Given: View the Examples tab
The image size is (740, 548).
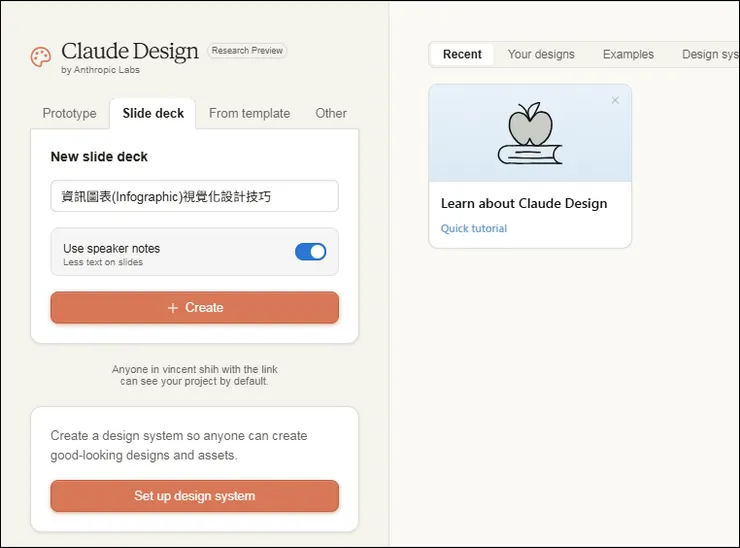Looking at the screenshot, I should coord(628,55).
